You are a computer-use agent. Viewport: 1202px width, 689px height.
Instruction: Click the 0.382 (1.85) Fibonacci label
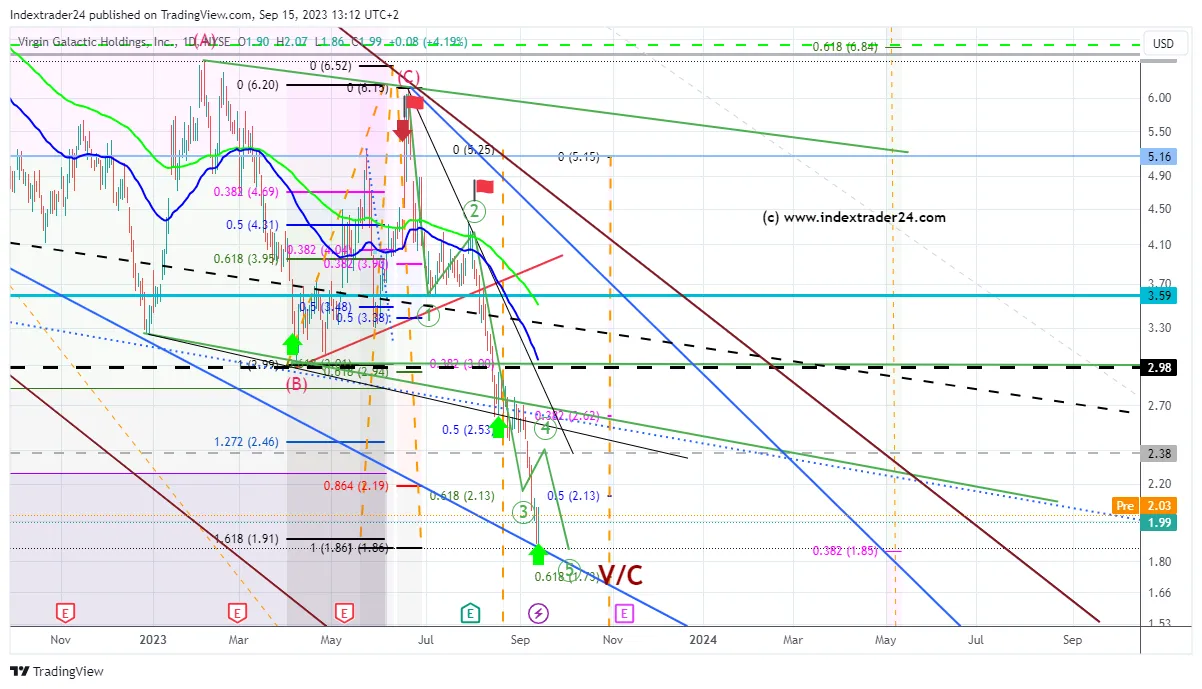coord(845,551)
